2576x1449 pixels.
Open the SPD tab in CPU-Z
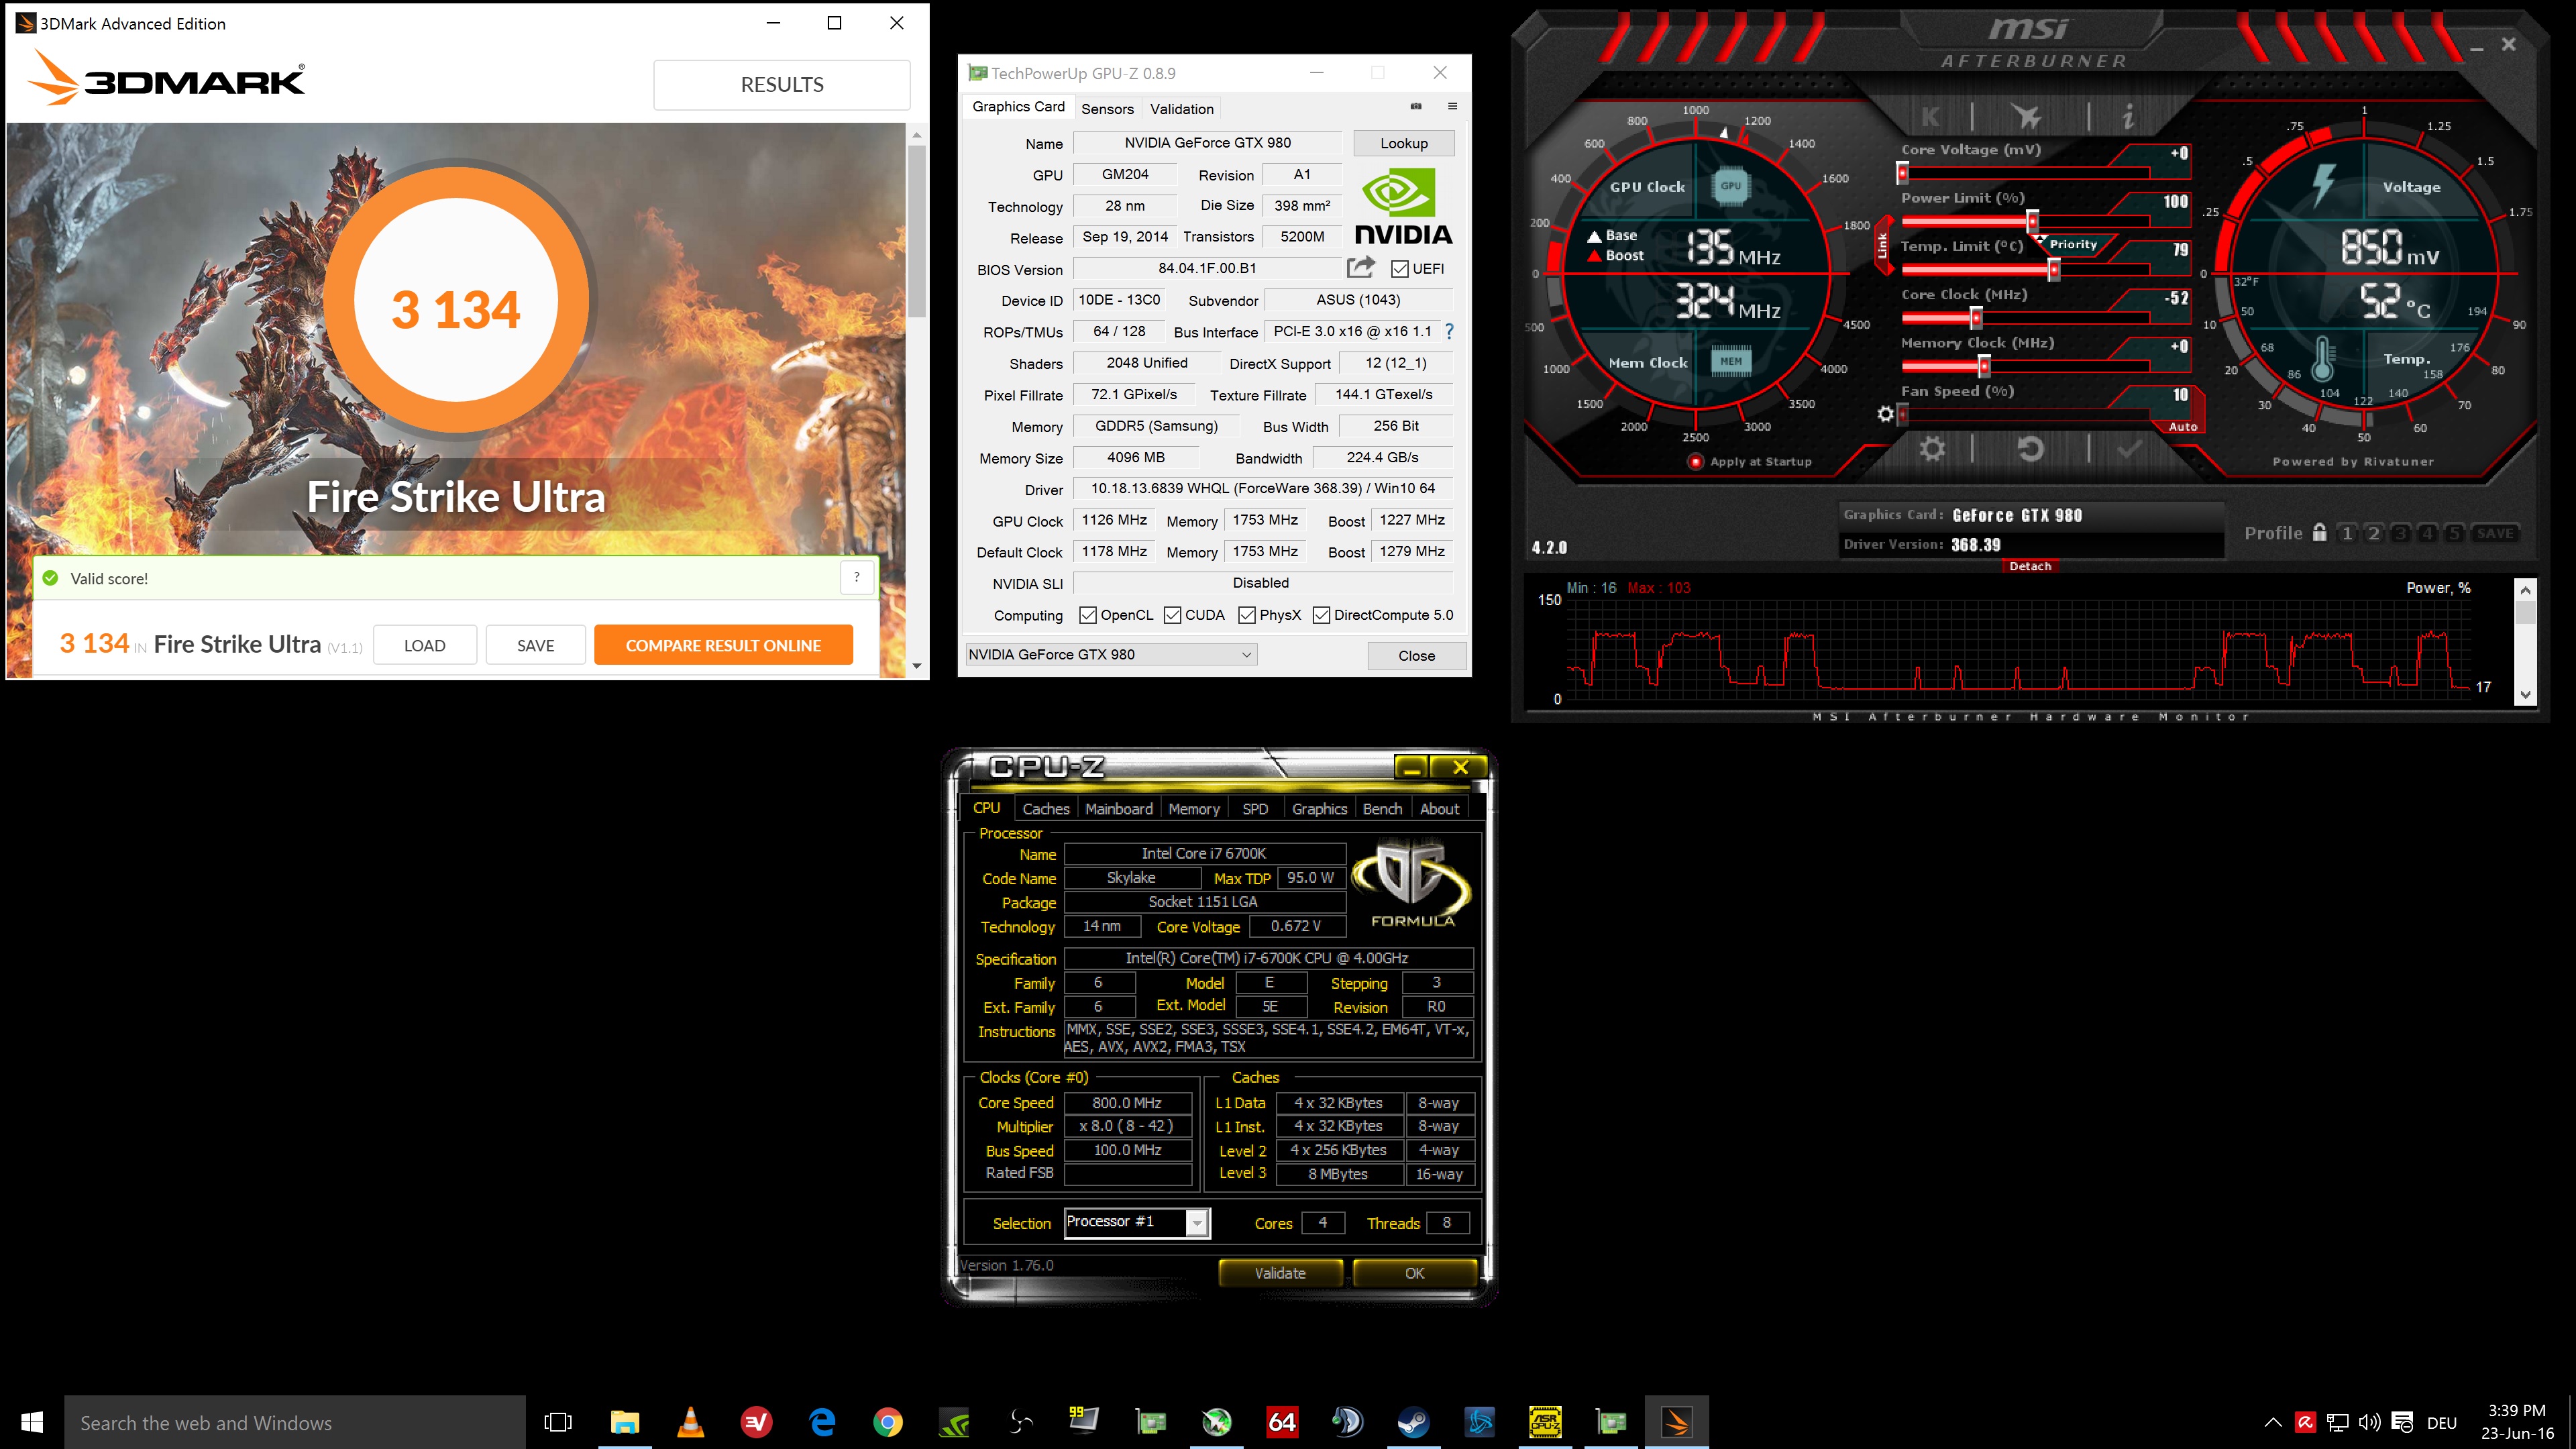point(1254,808)
